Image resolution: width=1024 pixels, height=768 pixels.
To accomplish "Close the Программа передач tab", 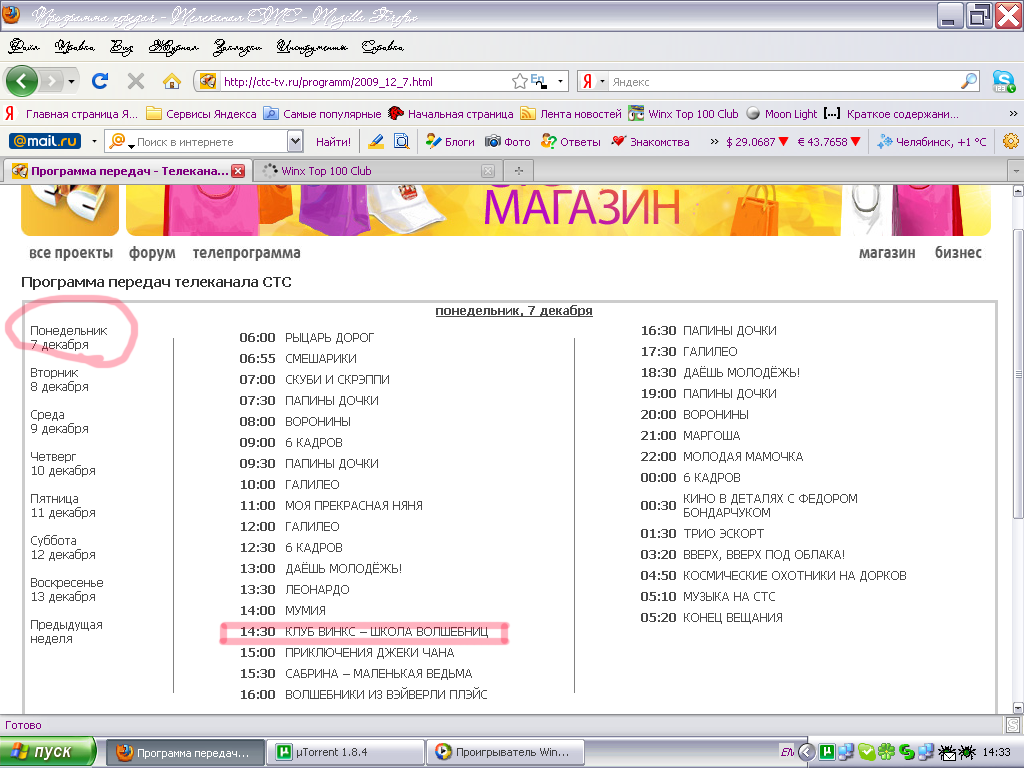I will (x=238, y=171).
